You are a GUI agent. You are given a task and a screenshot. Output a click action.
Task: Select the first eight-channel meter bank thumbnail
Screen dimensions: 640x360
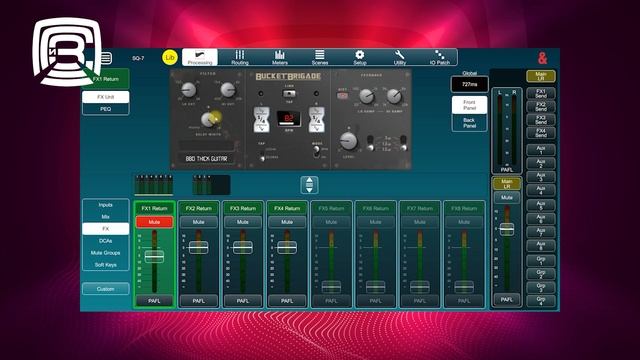tap(154, 185)
